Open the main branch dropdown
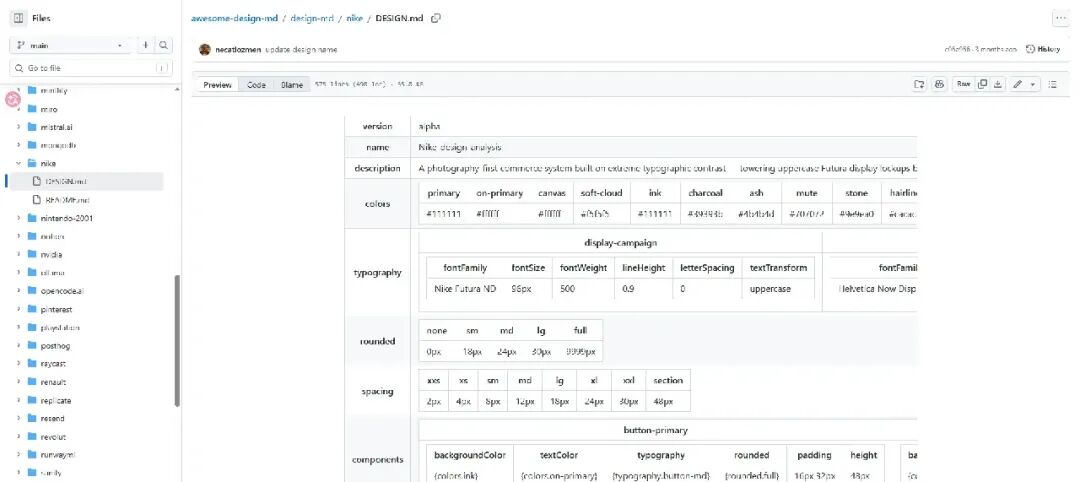The width and height of the screenshot is (1080, 482). coord(72,45)
